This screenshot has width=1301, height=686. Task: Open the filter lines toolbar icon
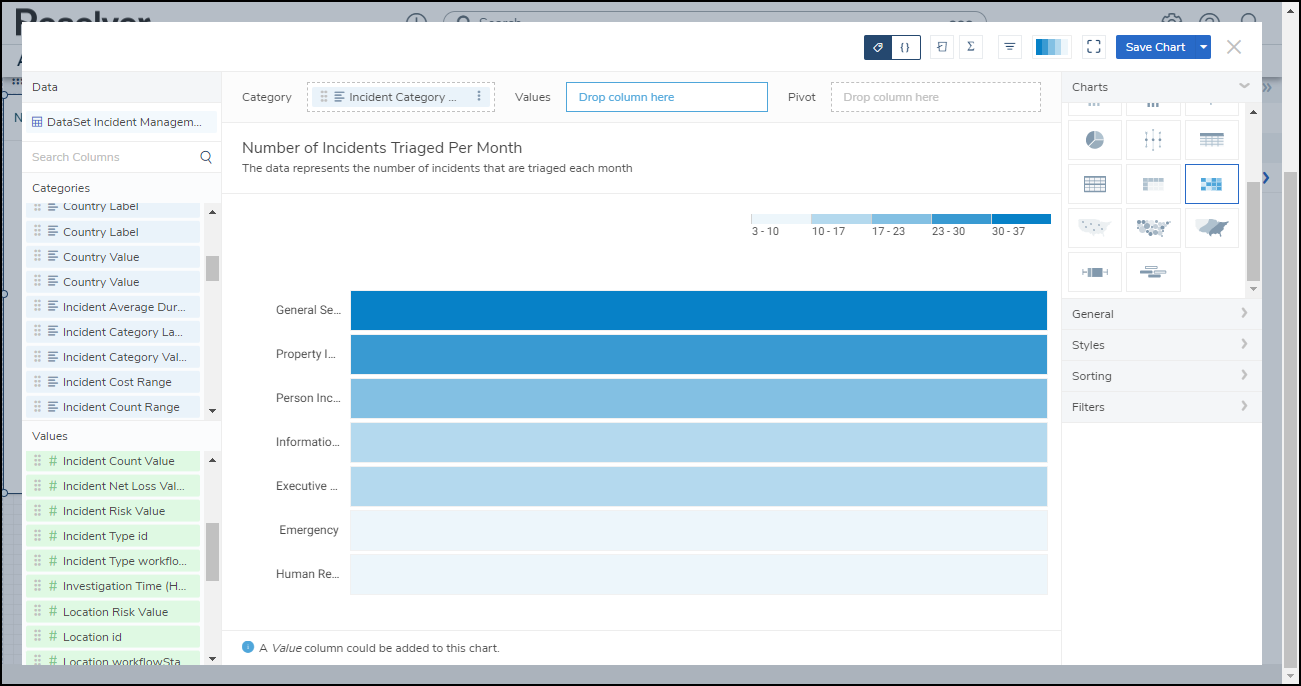pyautogui.click(x=1010, y=47)
